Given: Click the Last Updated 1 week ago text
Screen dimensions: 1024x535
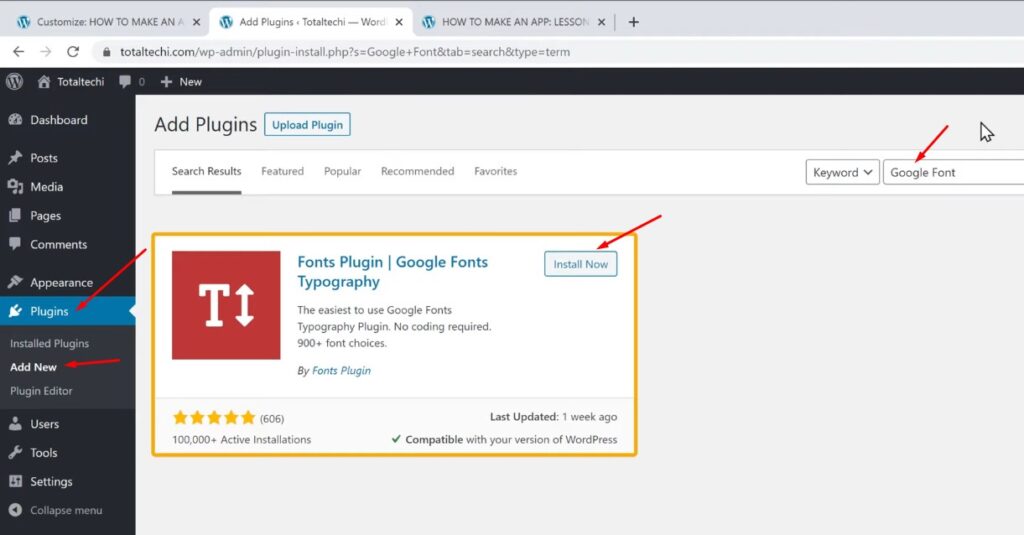Looking at the screenshot, I should coord(553,417).
